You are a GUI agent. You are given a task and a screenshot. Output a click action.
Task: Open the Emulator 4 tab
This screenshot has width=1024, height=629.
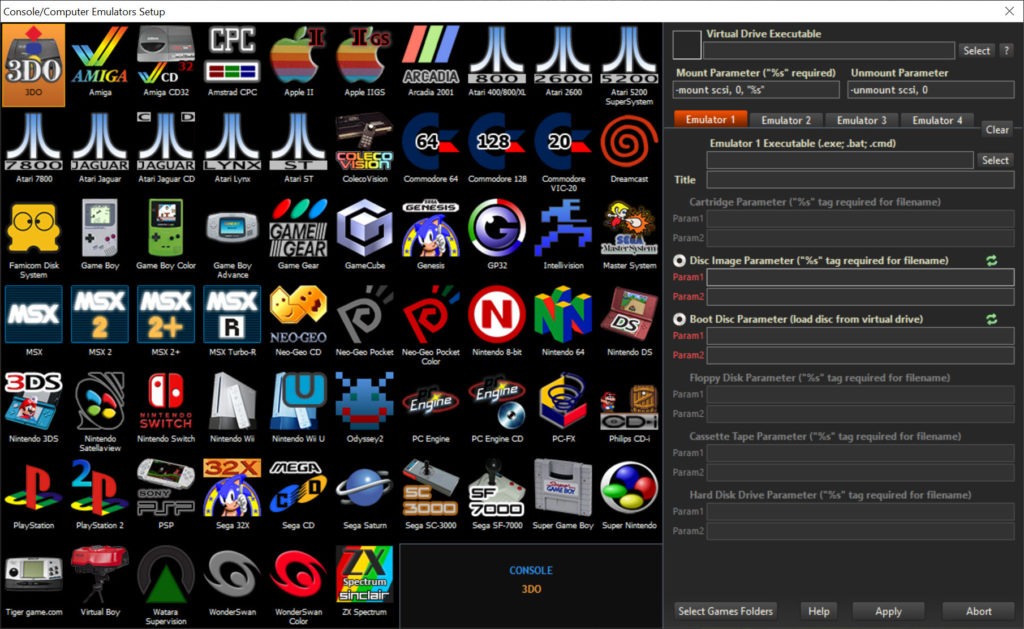coord(937,120)
